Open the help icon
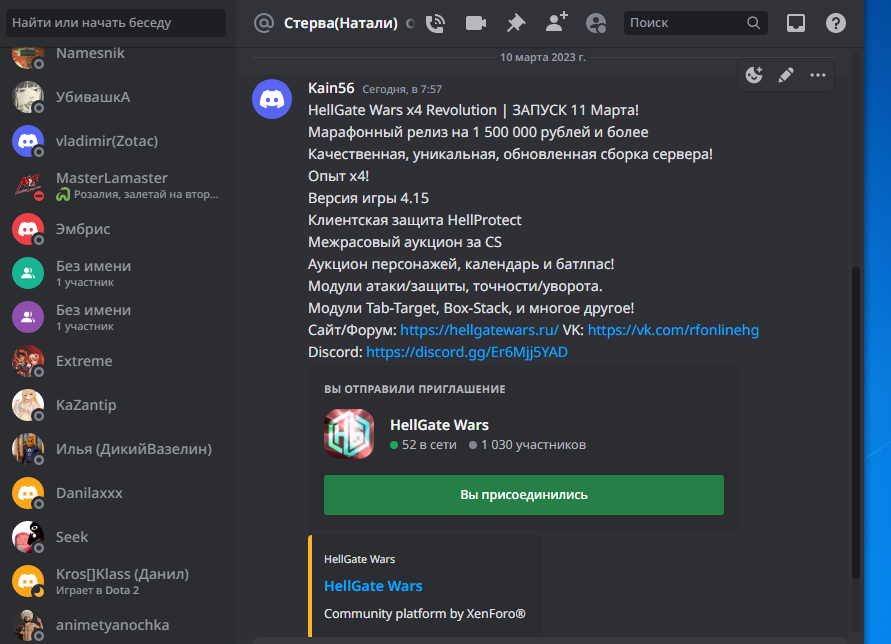 [x=836, y=23]
